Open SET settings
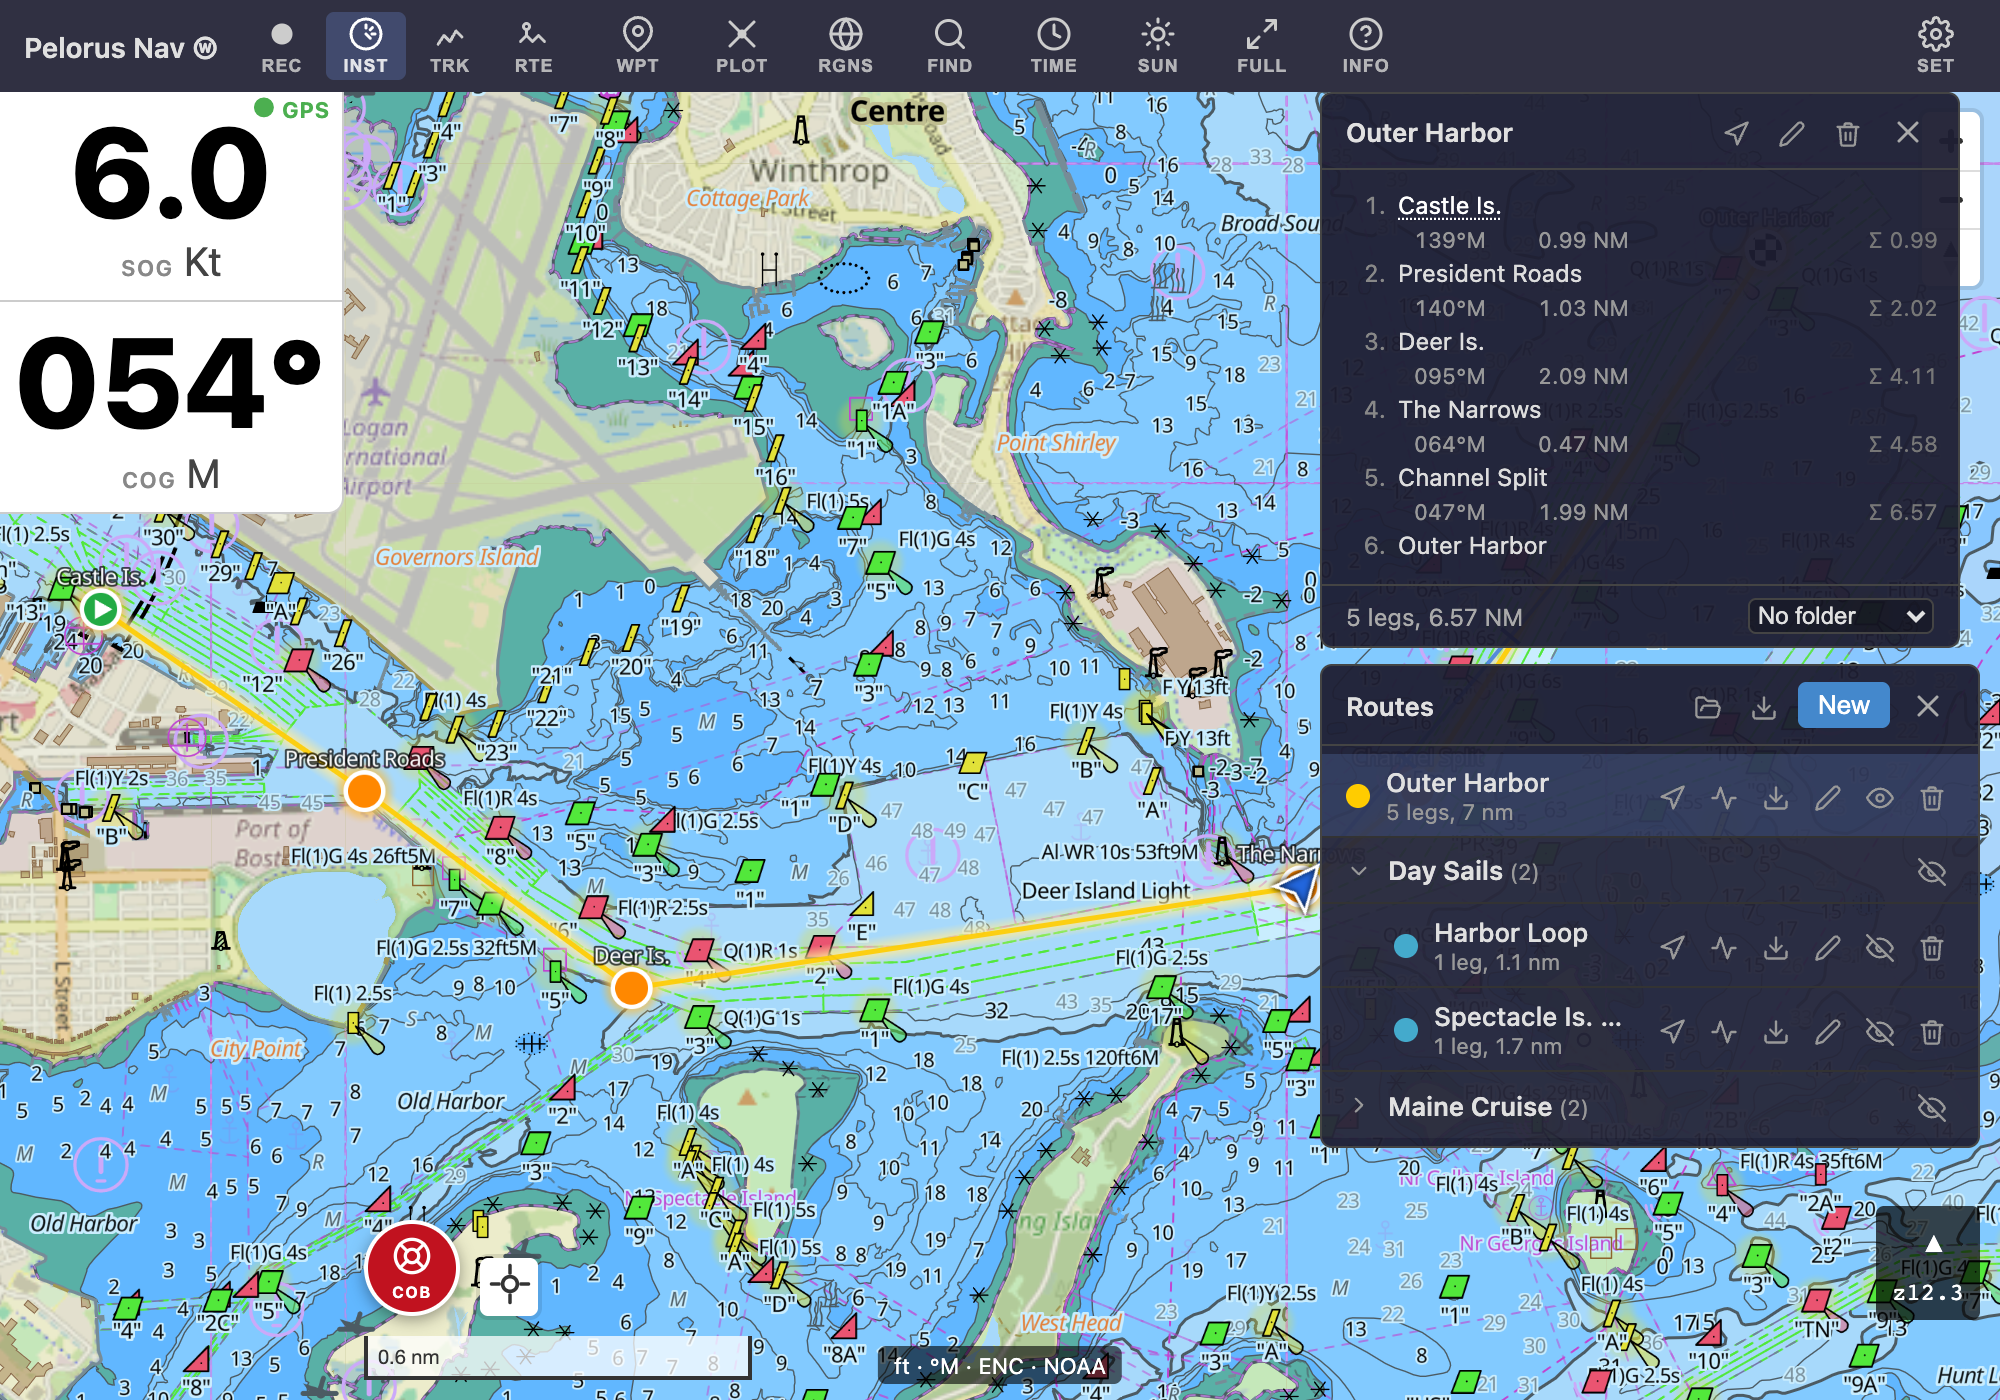Viewport: 2000px width, 1400px height. pyautogui.click(x=1935, y=47)
